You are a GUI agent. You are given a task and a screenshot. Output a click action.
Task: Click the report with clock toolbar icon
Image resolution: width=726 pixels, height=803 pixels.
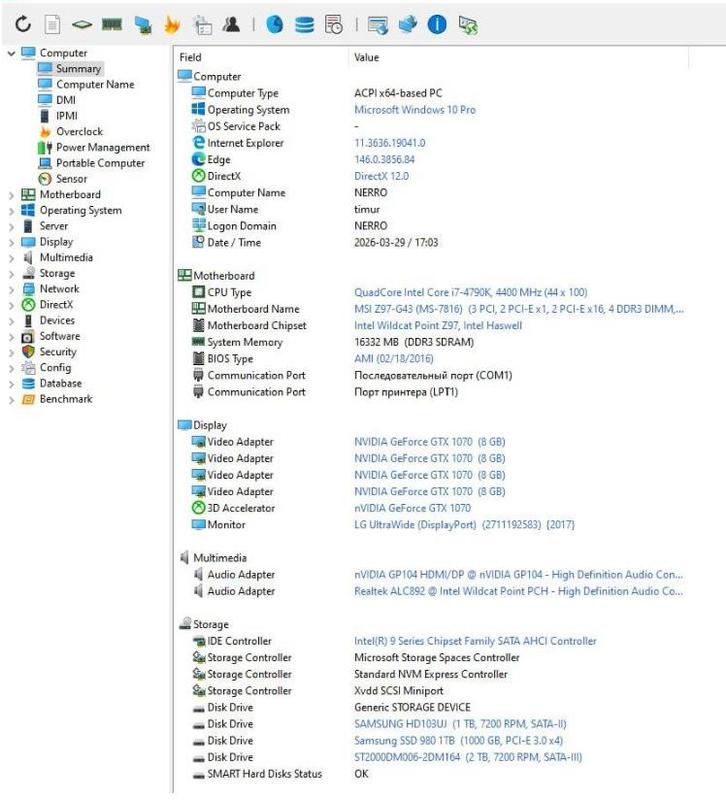click(x=334, y=24)
